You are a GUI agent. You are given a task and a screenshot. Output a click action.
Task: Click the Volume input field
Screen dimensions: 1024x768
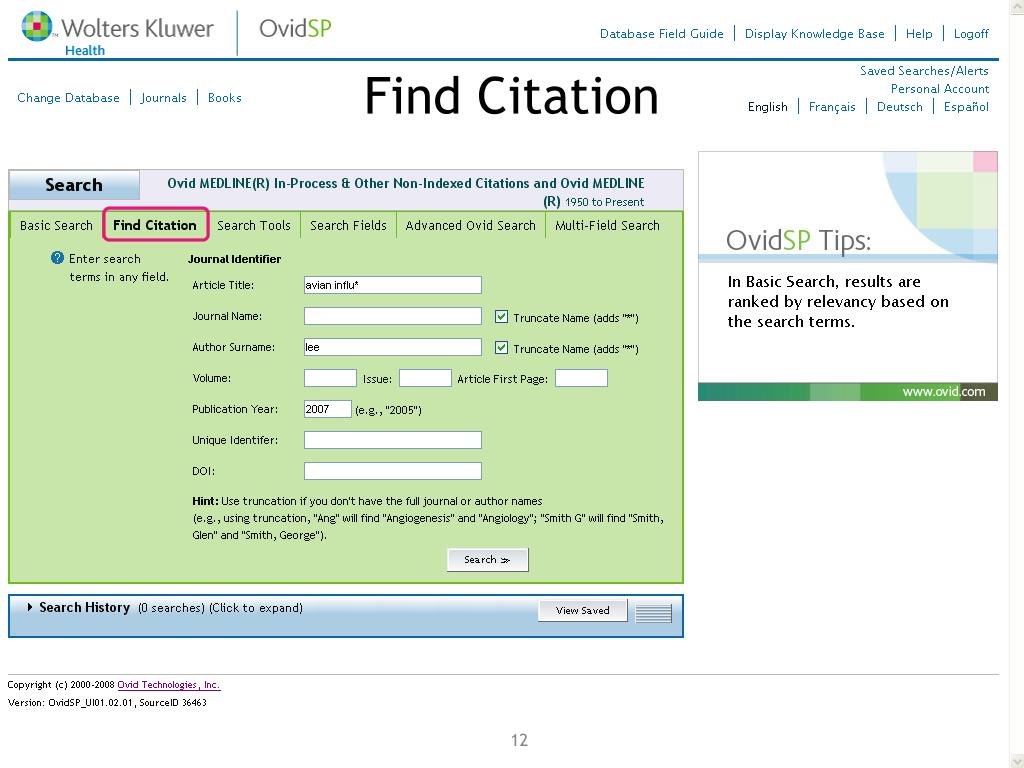330,378
